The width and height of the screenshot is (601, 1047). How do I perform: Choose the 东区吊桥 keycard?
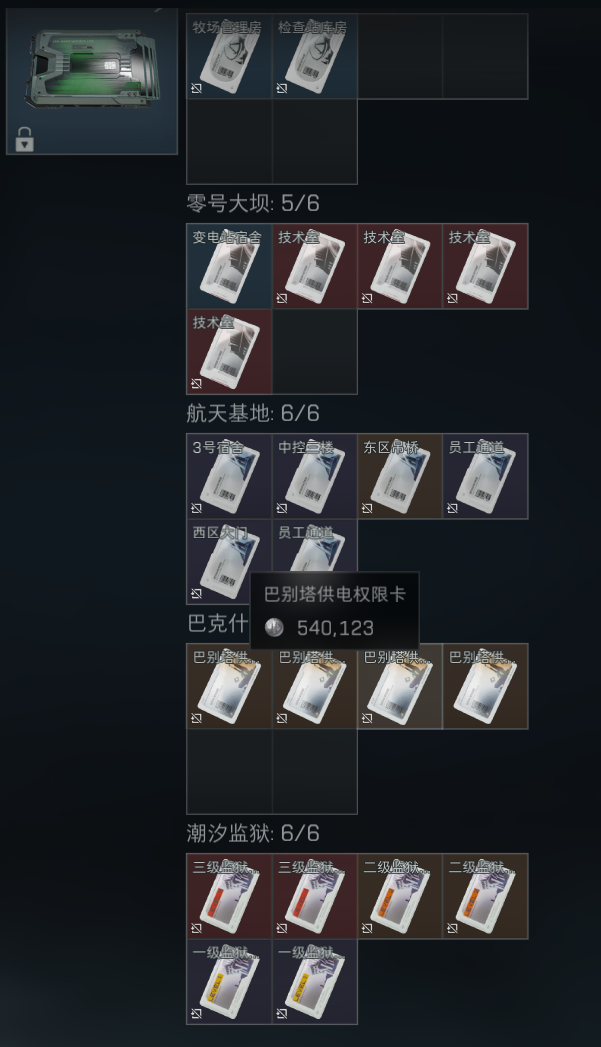[400, 476]
